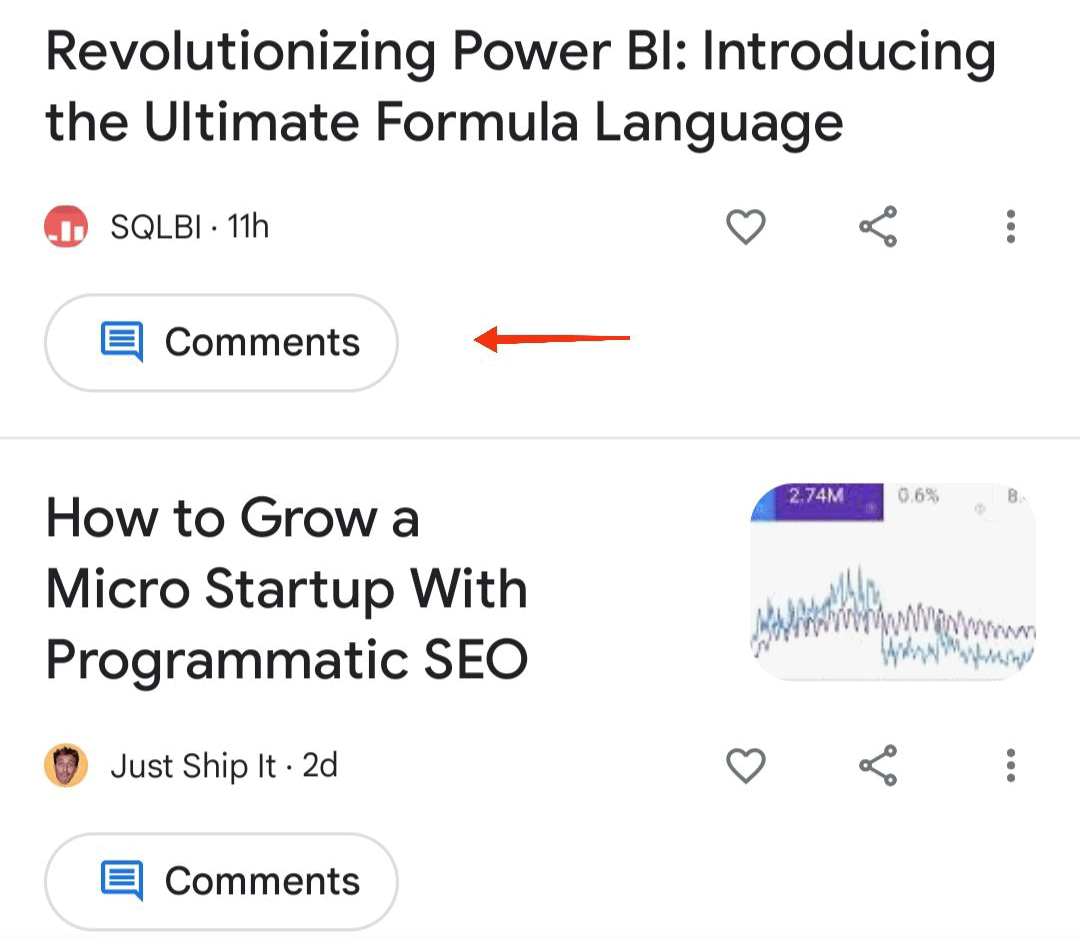Favorite the Micro Startup SEO article

tap(746, 766)
